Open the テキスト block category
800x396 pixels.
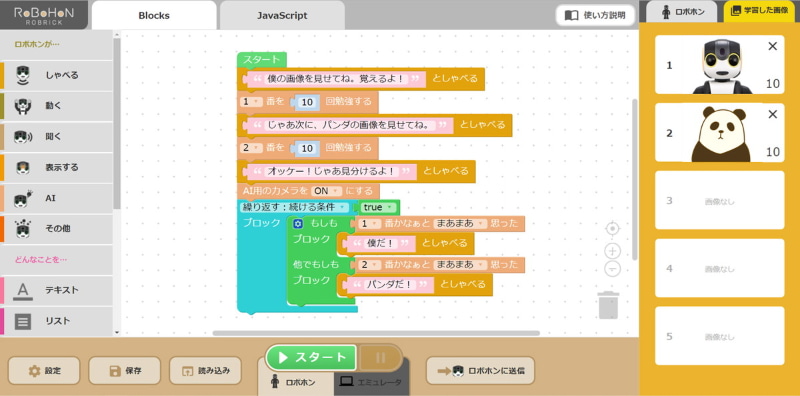pos(56,290)
